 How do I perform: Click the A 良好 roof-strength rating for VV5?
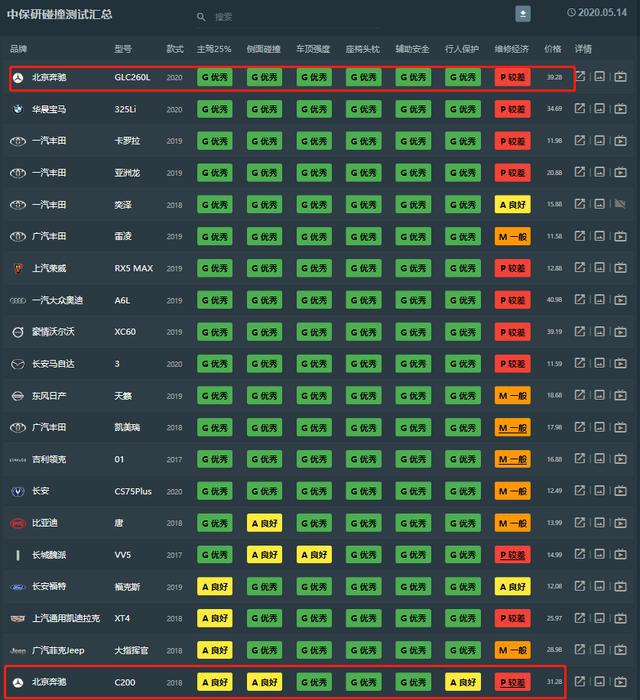pyautogui.click(x=314, y=555)
